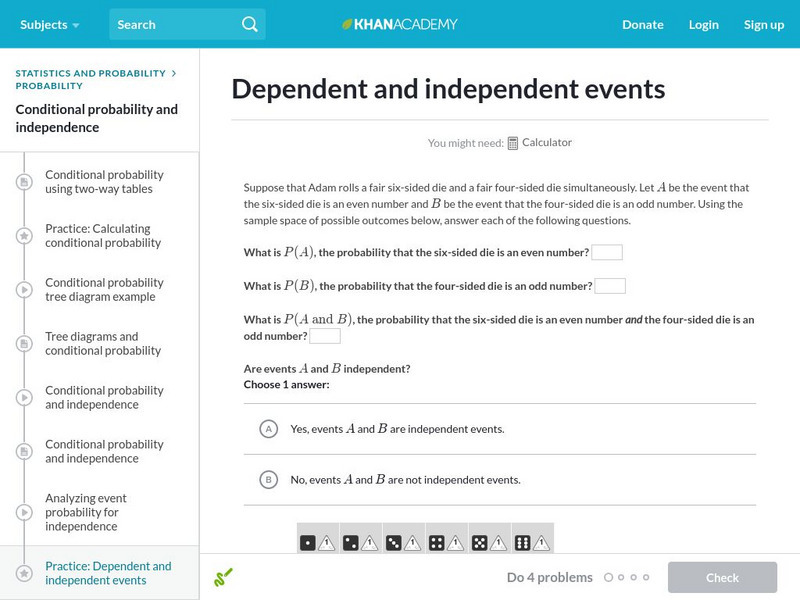
Task: Open the Calculator icon
Action: click(513, 143)
